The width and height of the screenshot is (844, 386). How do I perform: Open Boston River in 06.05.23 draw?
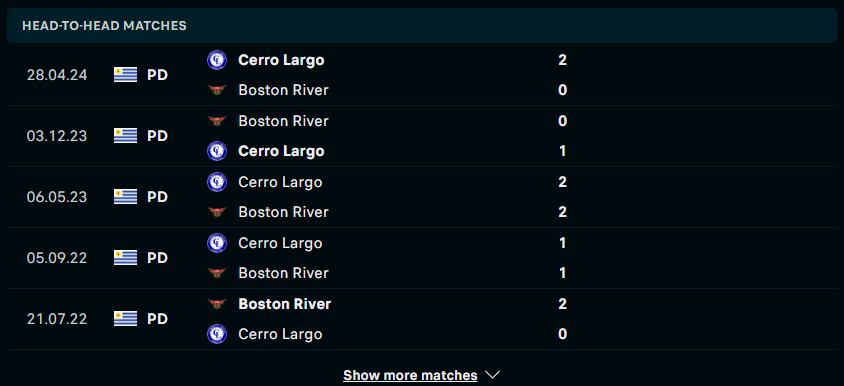tap(283, 212)
